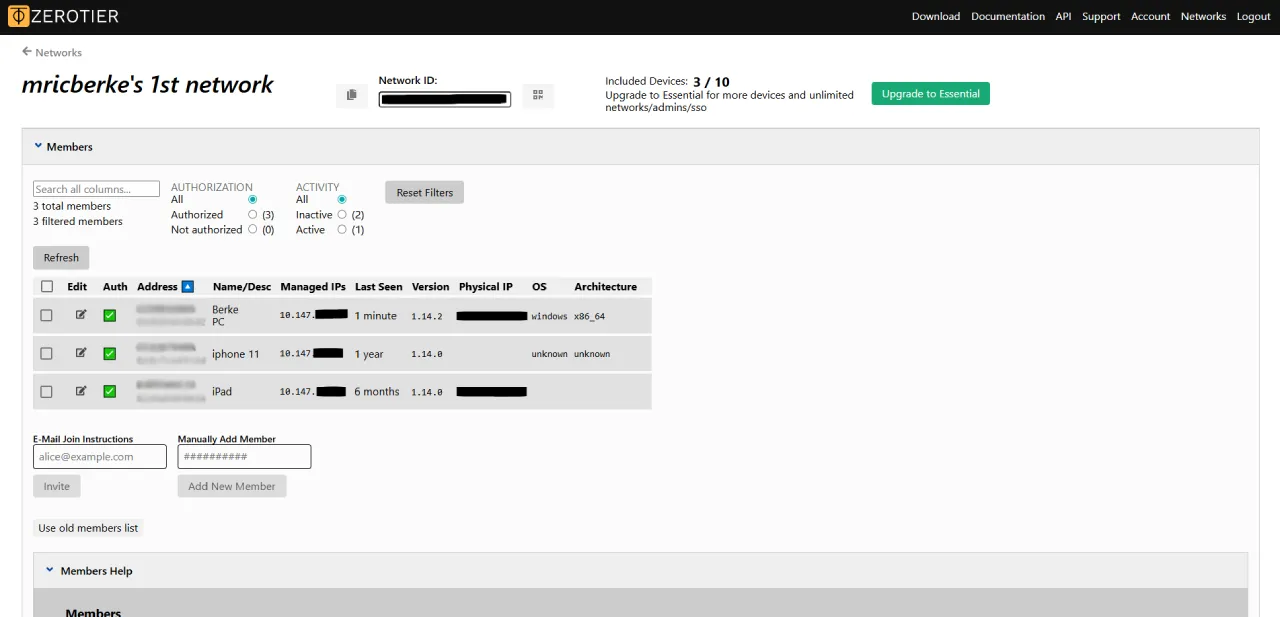The width and height of the screenshot is (1280, 617).
Task: Select the Inactive (2) radio button
Action: pos(342,215)
